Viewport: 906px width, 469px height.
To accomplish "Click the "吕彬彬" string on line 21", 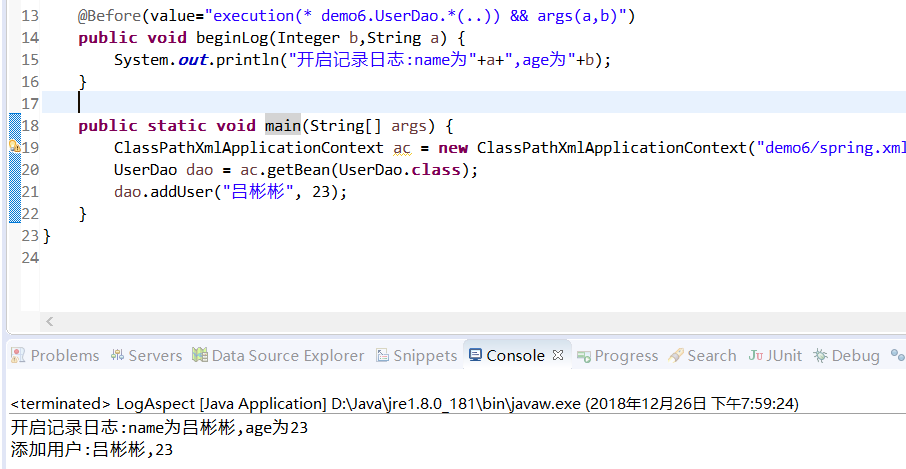I will 258,192.
